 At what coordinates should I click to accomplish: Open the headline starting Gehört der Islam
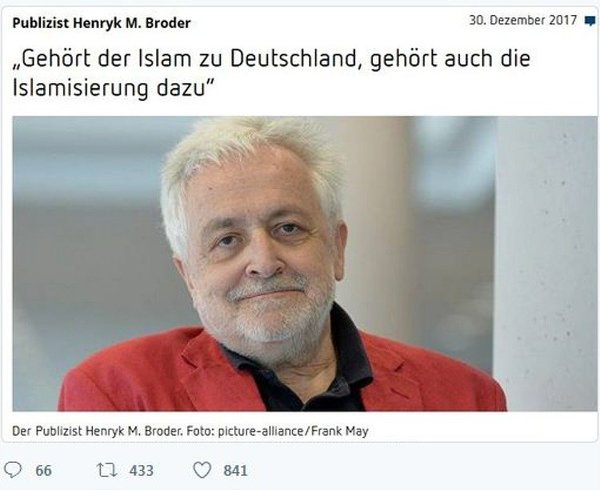pyautogui.click(x=271, y=73)
